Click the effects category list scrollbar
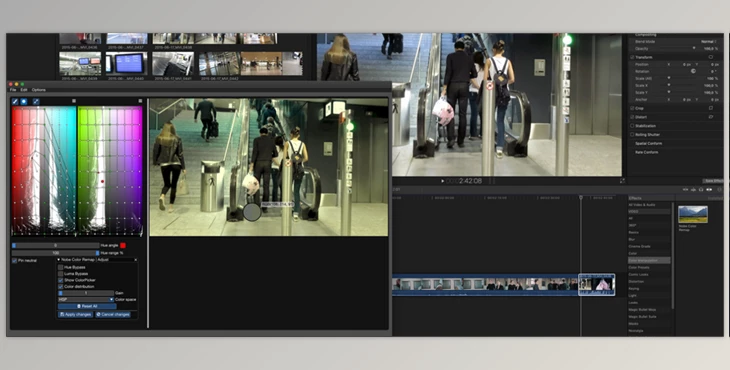The width and height of the screenshot is (730, 370). point(672,256)
